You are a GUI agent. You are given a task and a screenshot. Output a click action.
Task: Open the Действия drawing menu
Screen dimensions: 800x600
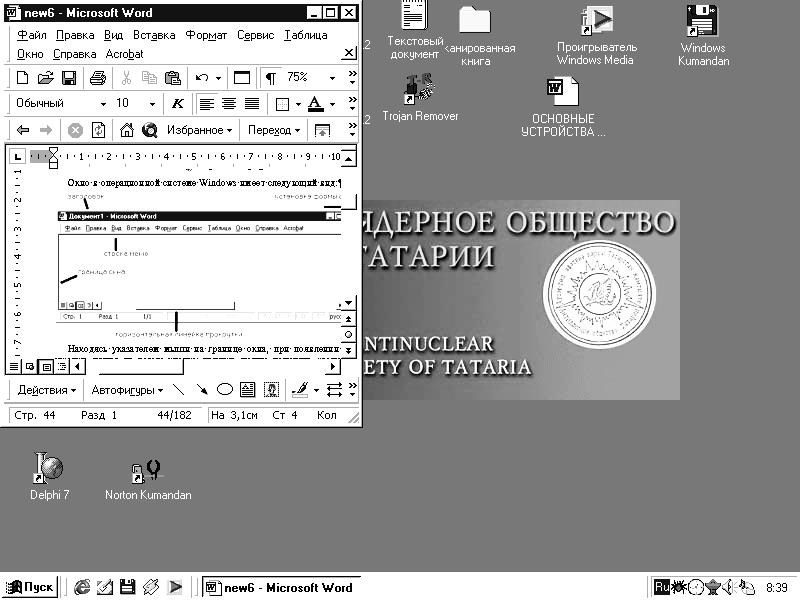click(x=46, y=390)
